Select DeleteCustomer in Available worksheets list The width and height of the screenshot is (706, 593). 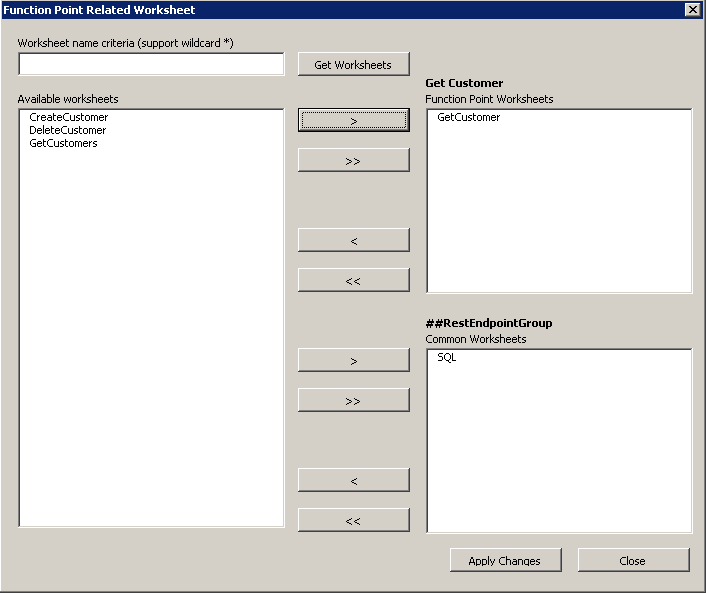click(67, 130)
